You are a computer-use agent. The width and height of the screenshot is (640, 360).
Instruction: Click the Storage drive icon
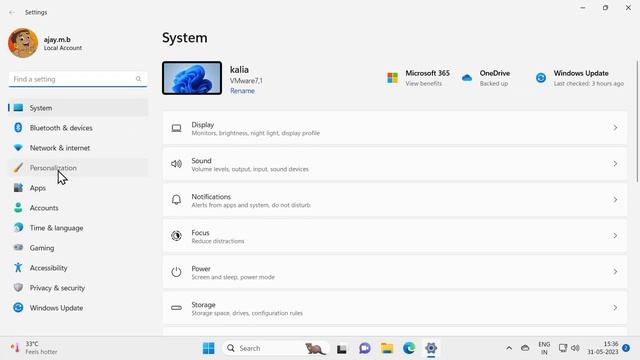click(x=176, y=307)
